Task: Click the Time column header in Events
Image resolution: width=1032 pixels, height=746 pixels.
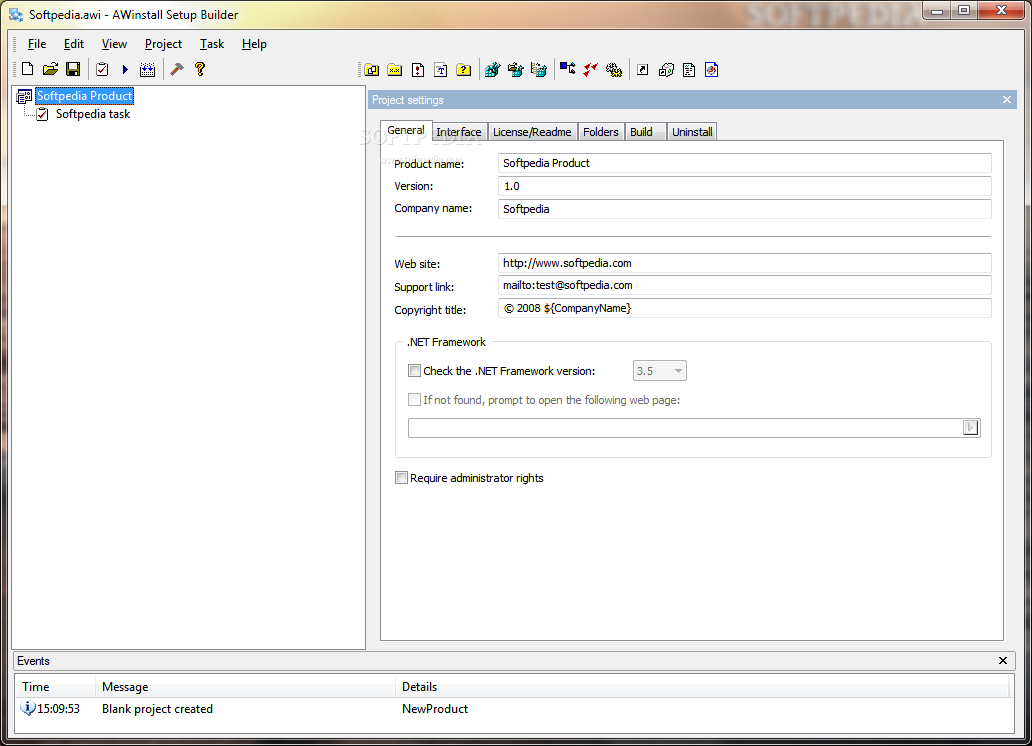Action: [x=56, y=687]
